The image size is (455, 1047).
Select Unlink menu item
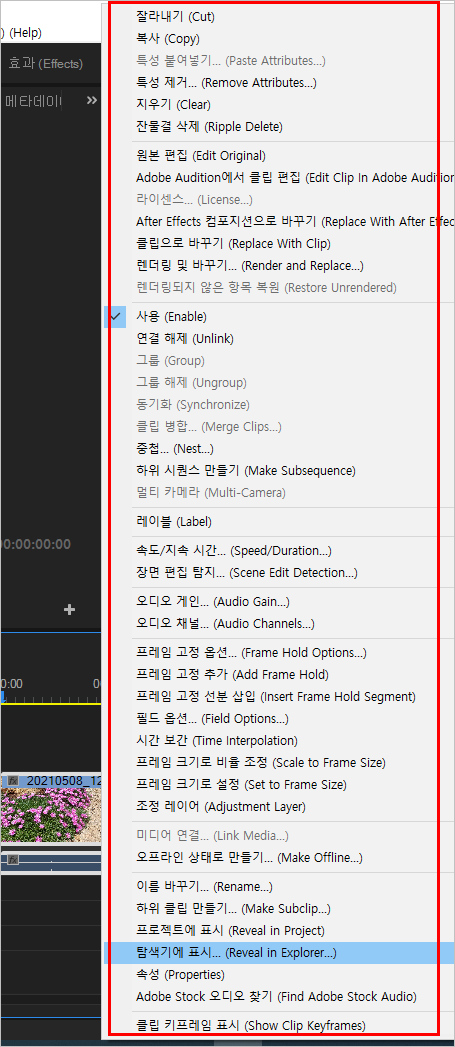279,339
